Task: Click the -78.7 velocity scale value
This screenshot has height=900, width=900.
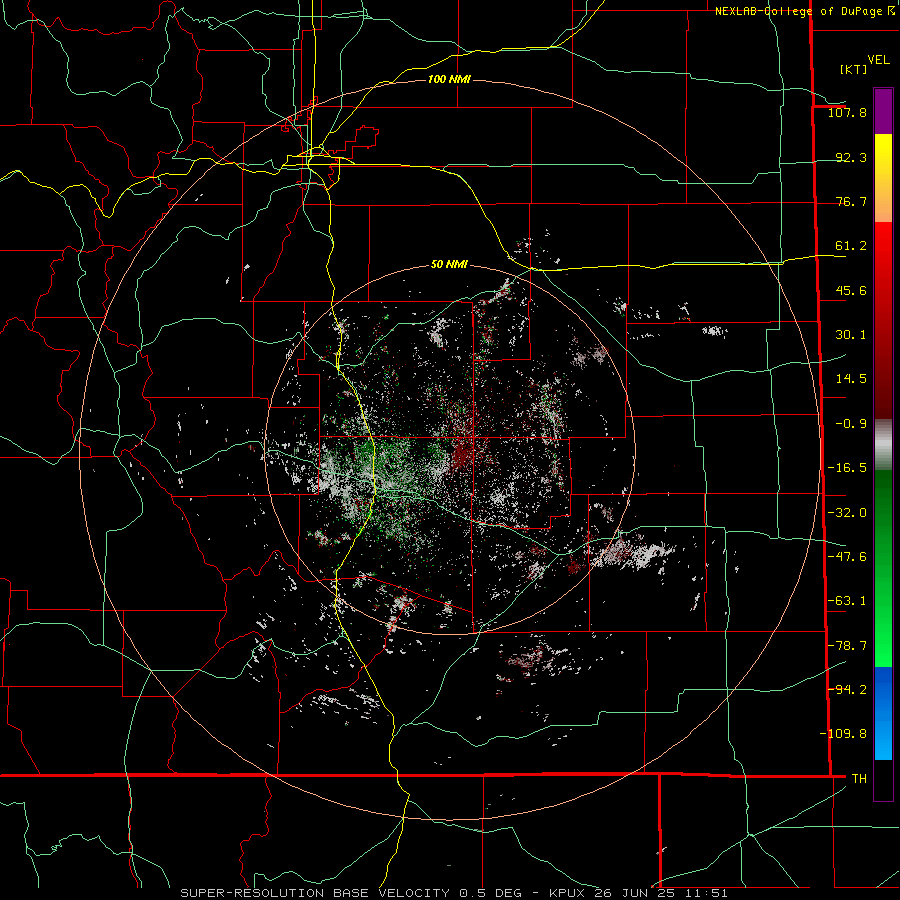Action: (847, 646)
